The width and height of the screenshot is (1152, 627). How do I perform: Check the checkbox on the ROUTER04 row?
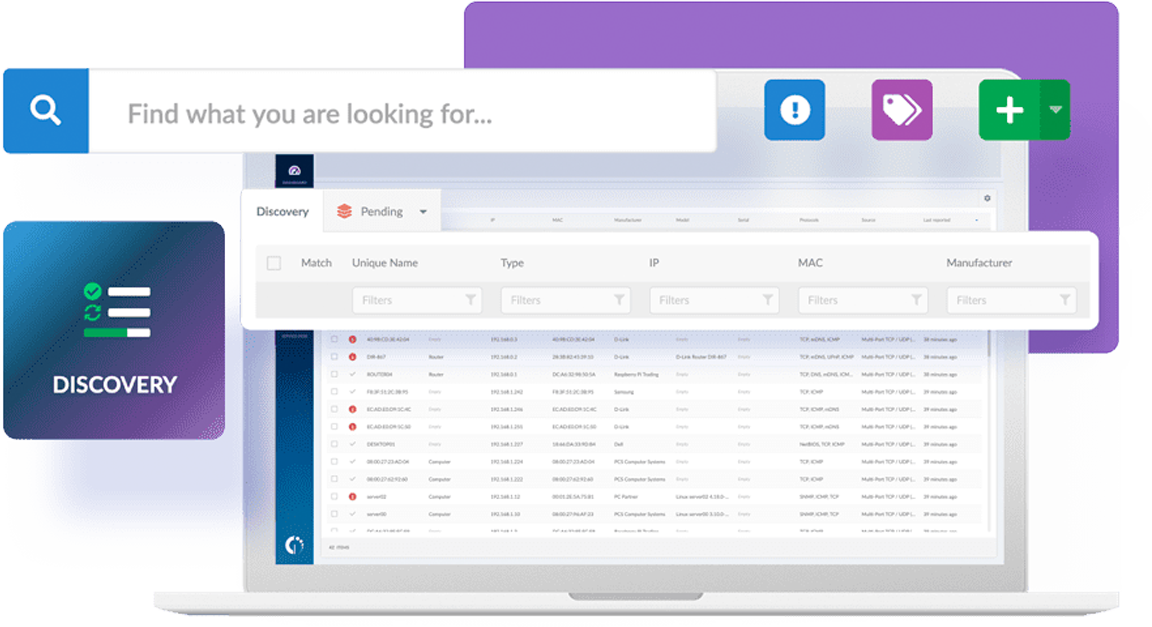click(x=334, y=375)
